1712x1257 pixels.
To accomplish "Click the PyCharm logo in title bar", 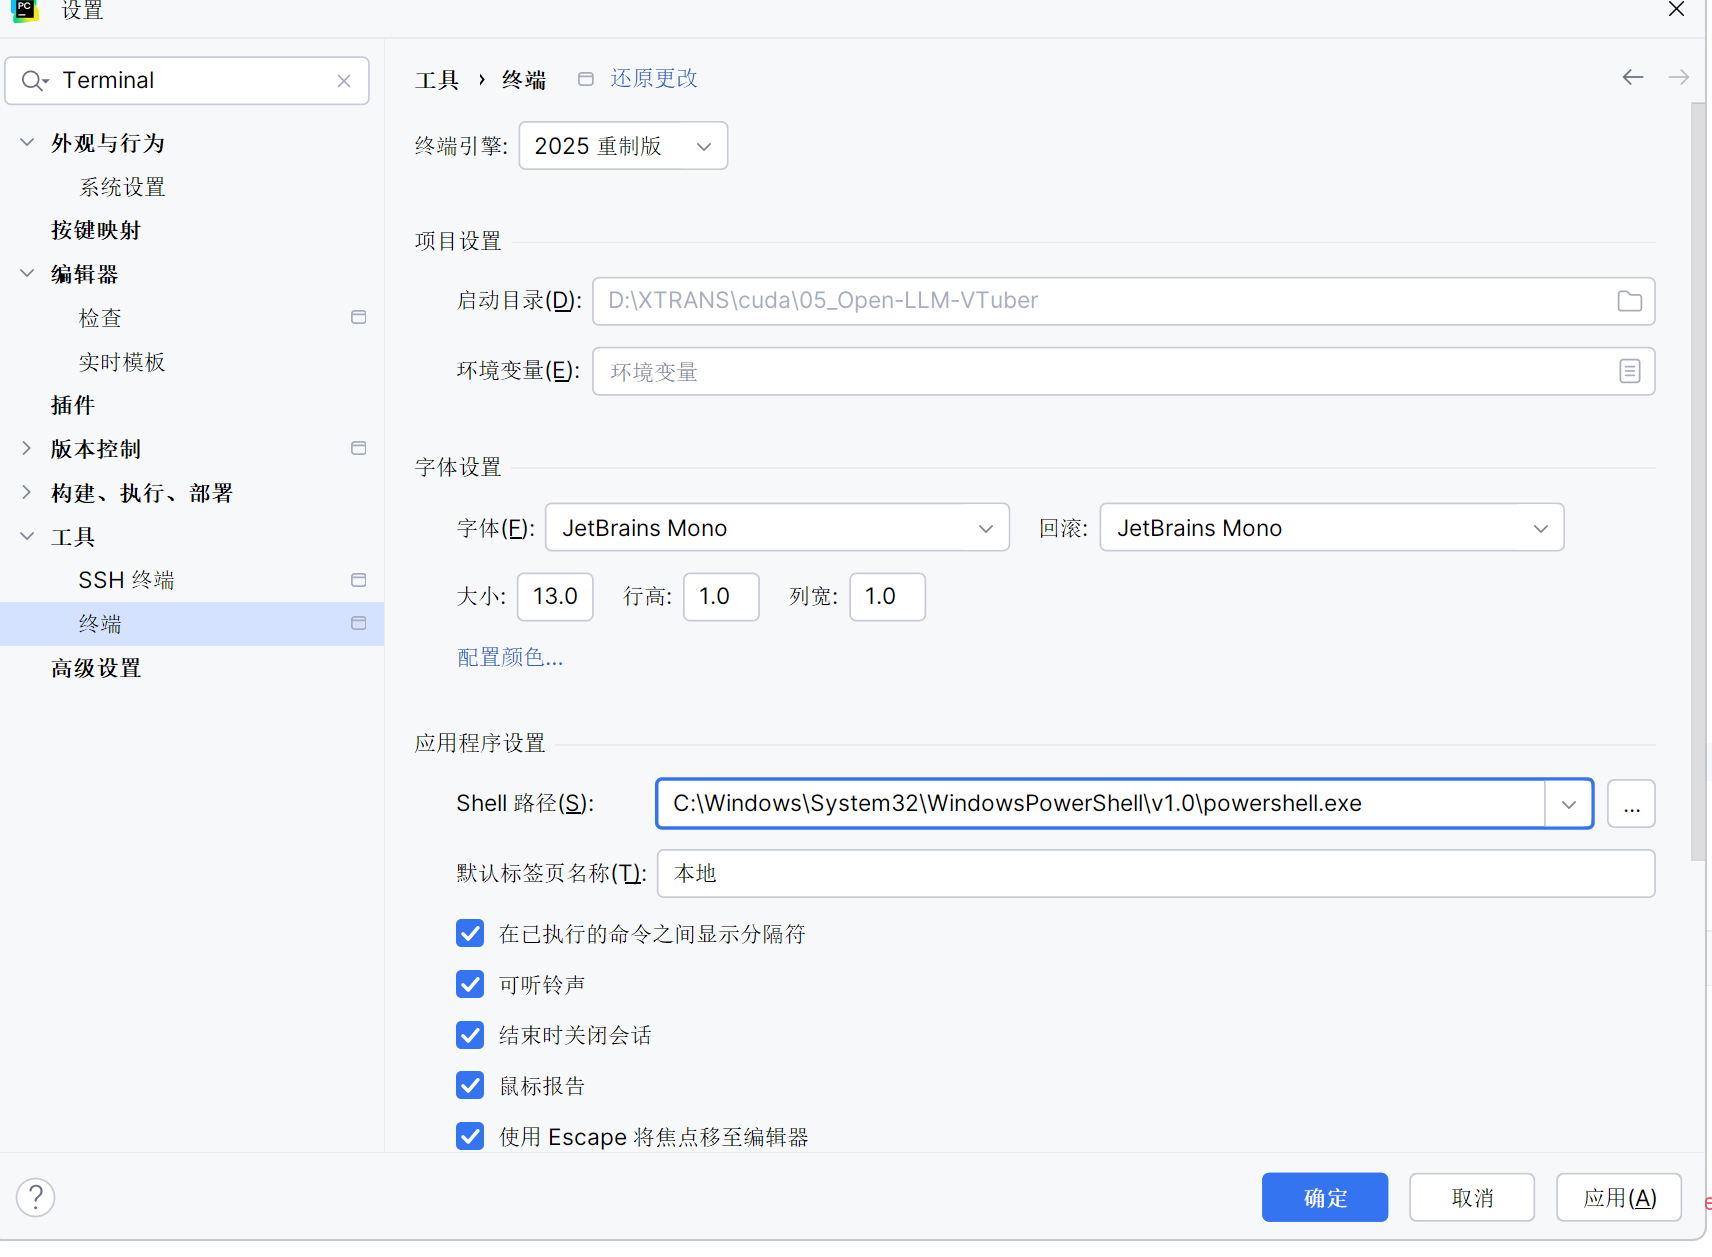I will click(x=25, y=10).
